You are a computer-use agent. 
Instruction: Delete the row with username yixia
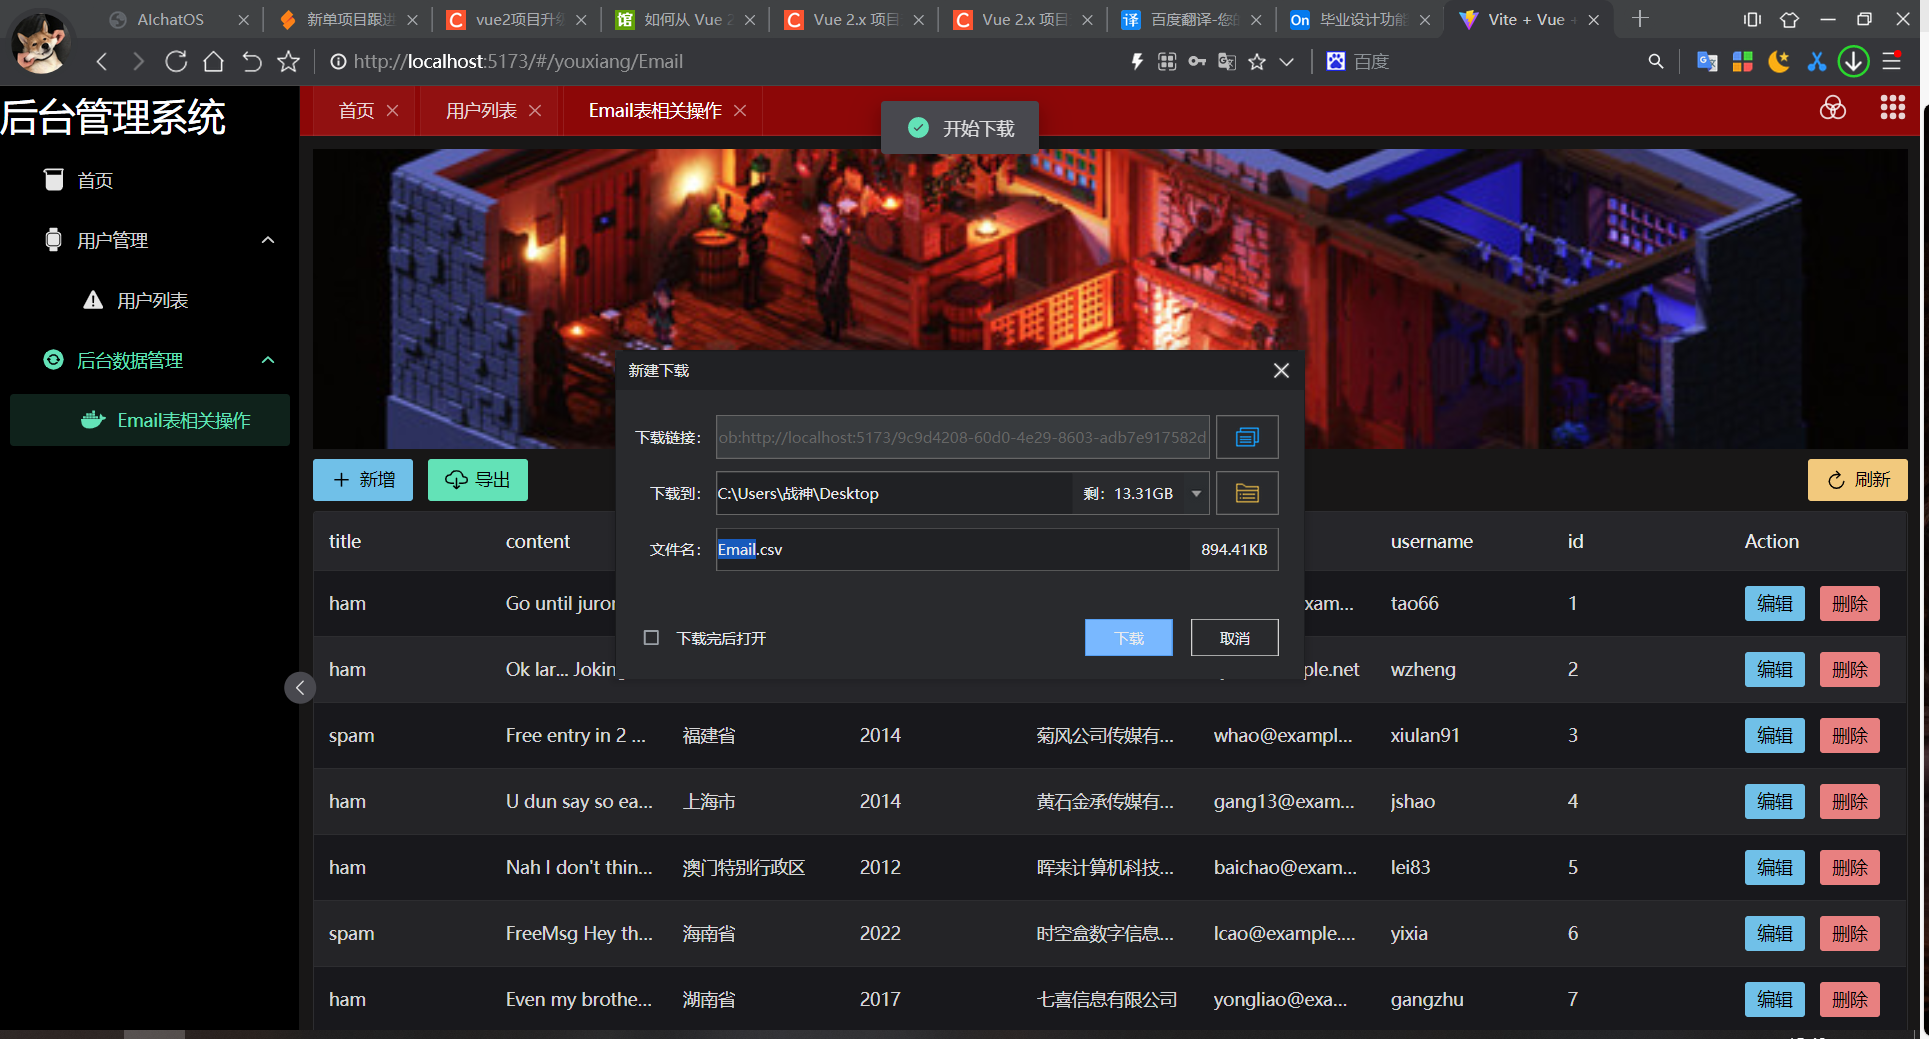tap(1850, 933)
